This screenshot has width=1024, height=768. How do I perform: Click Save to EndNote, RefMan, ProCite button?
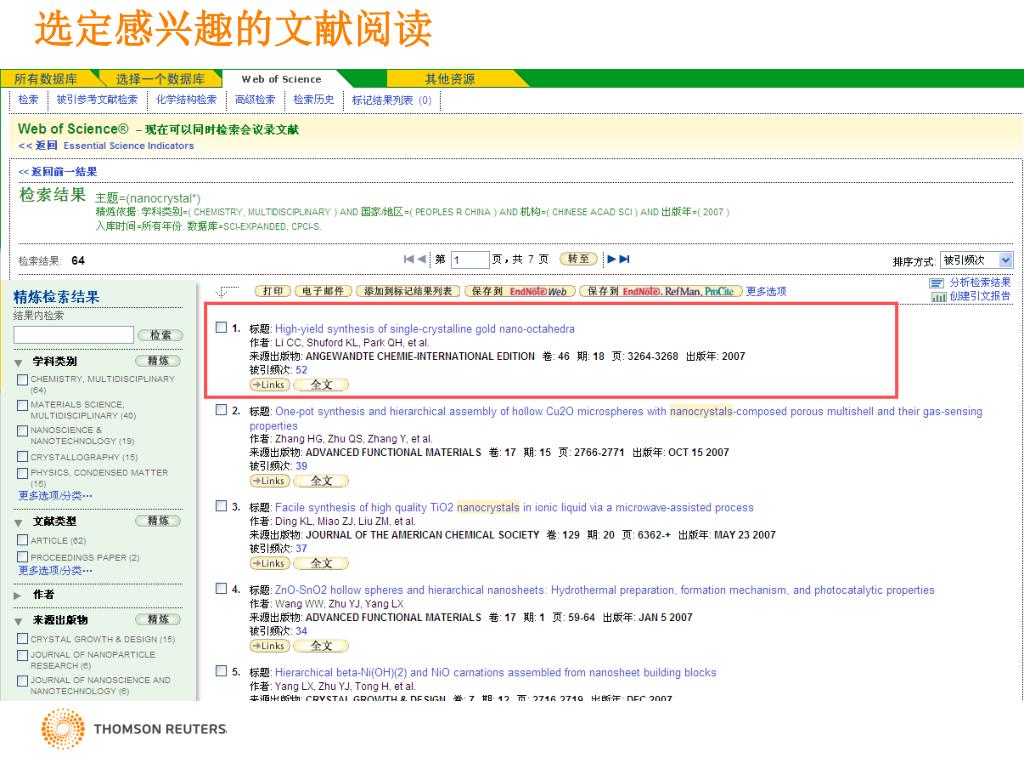click(x=661, y=291)
